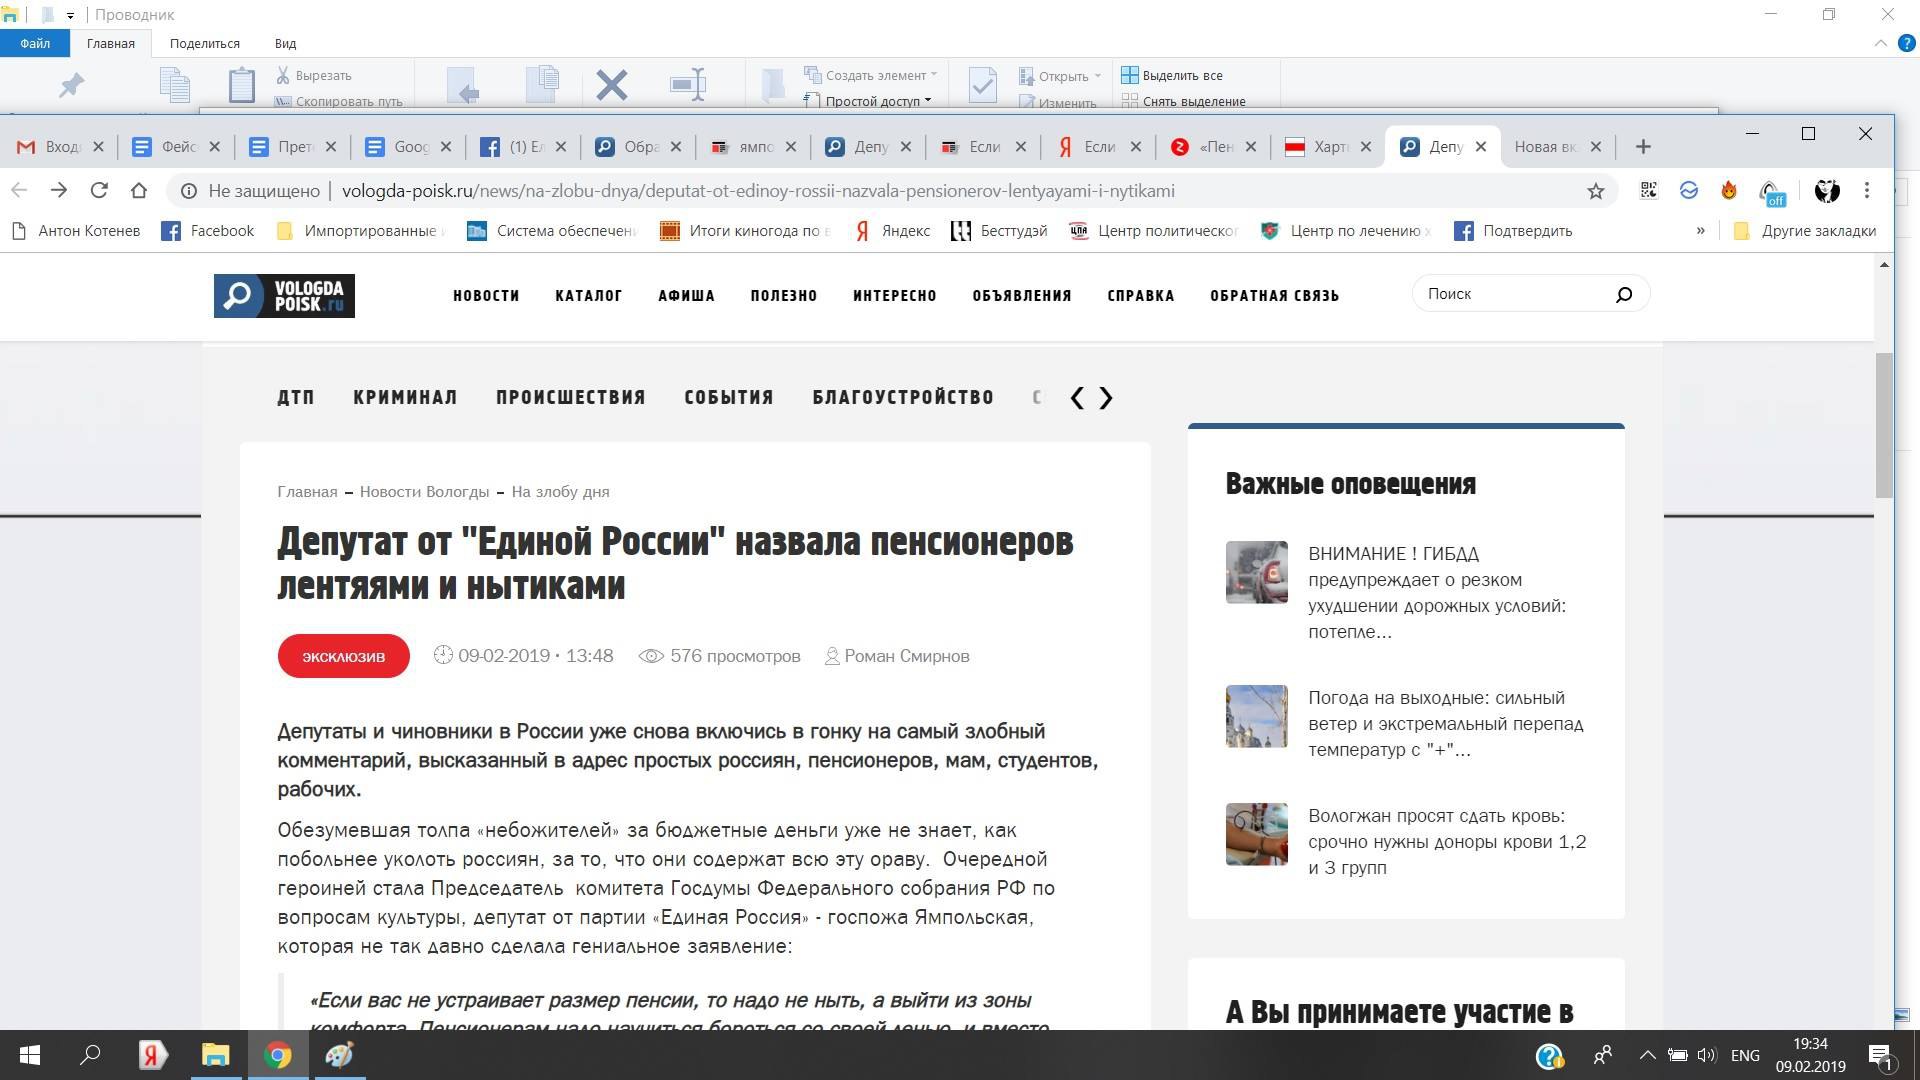
Task: Click 'Новости Вологды' breadcrumb link
Action: tap(424, 492)
